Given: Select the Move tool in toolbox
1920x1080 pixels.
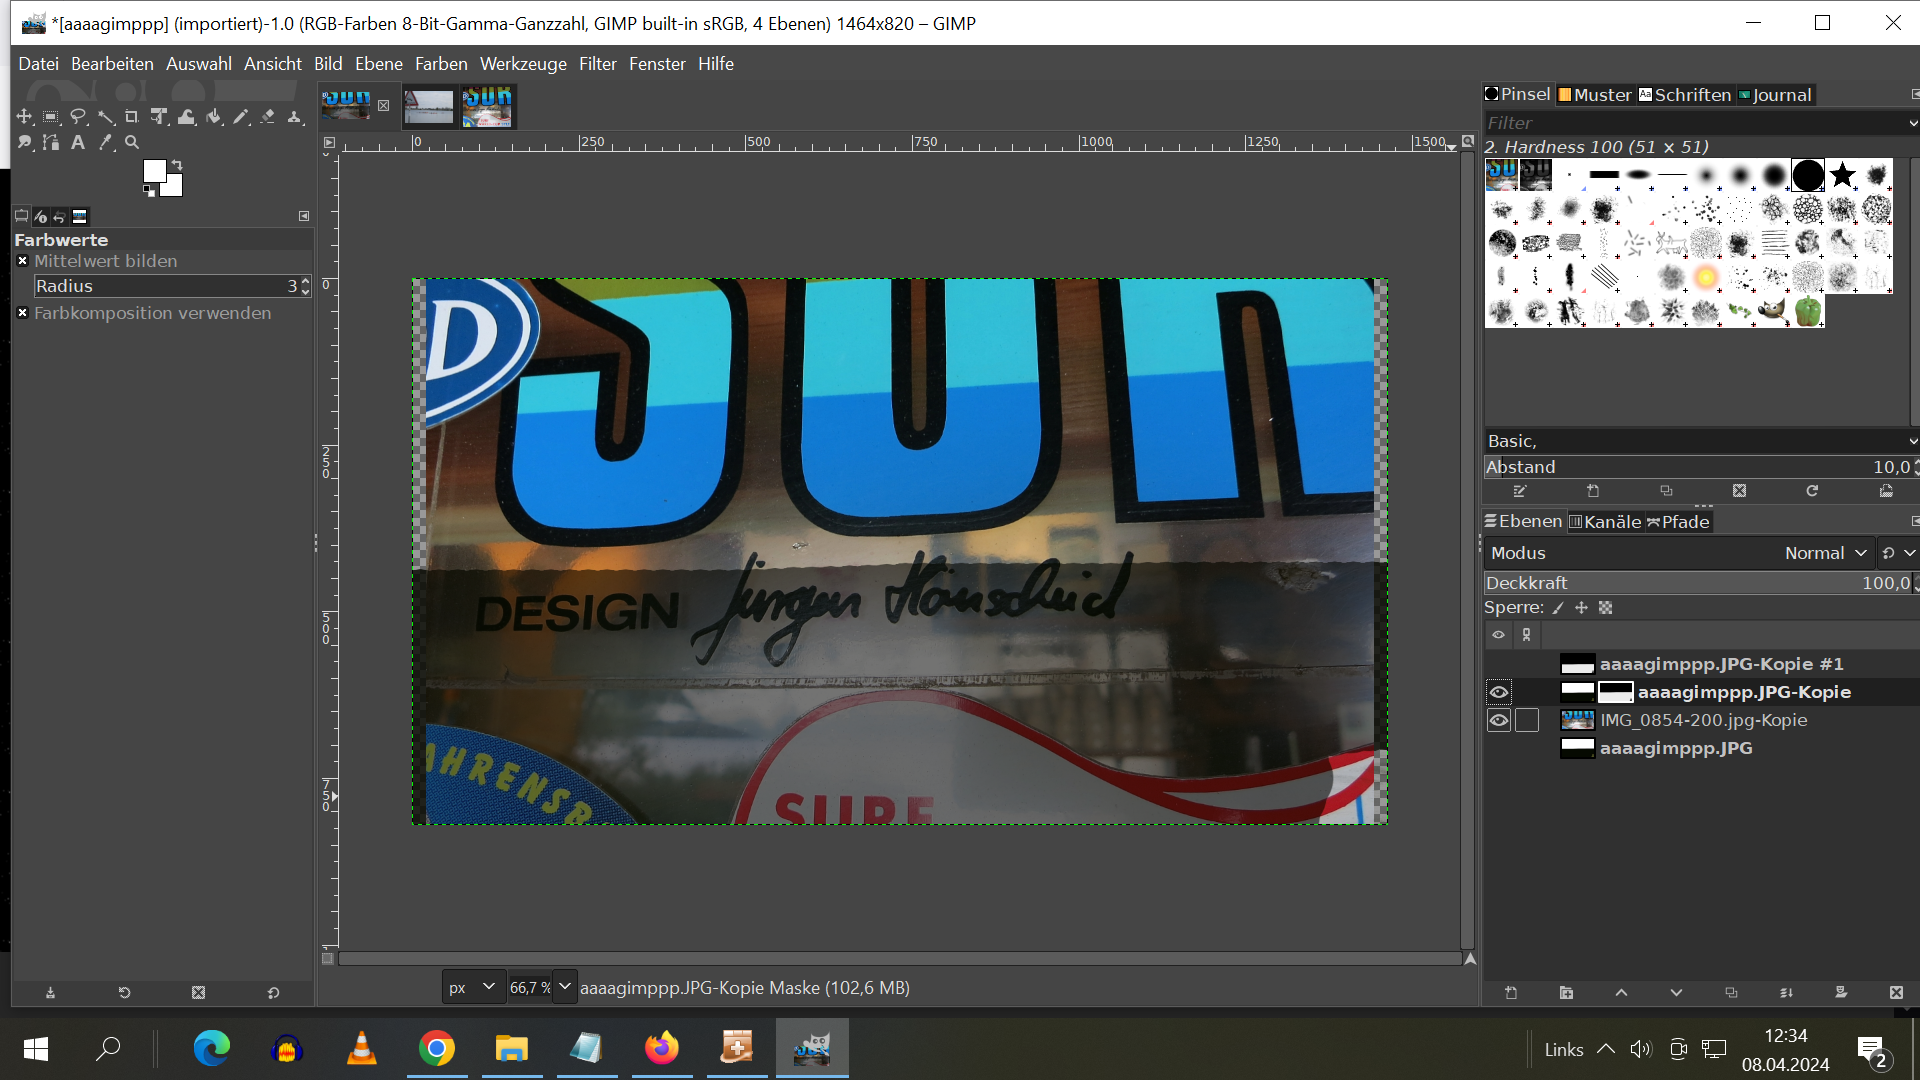Looking at the screenshot, I should click(x=24, y=117).
